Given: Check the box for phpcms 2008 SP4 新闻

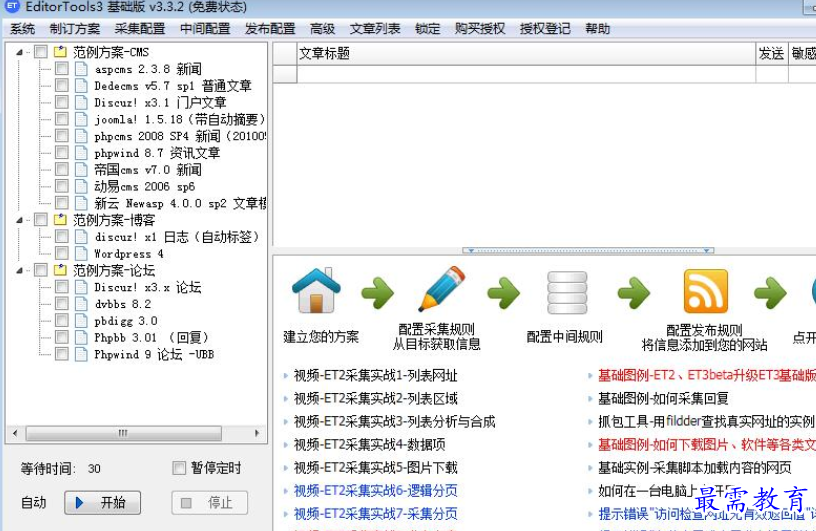Looking at the screenshot, I should 61,136.
